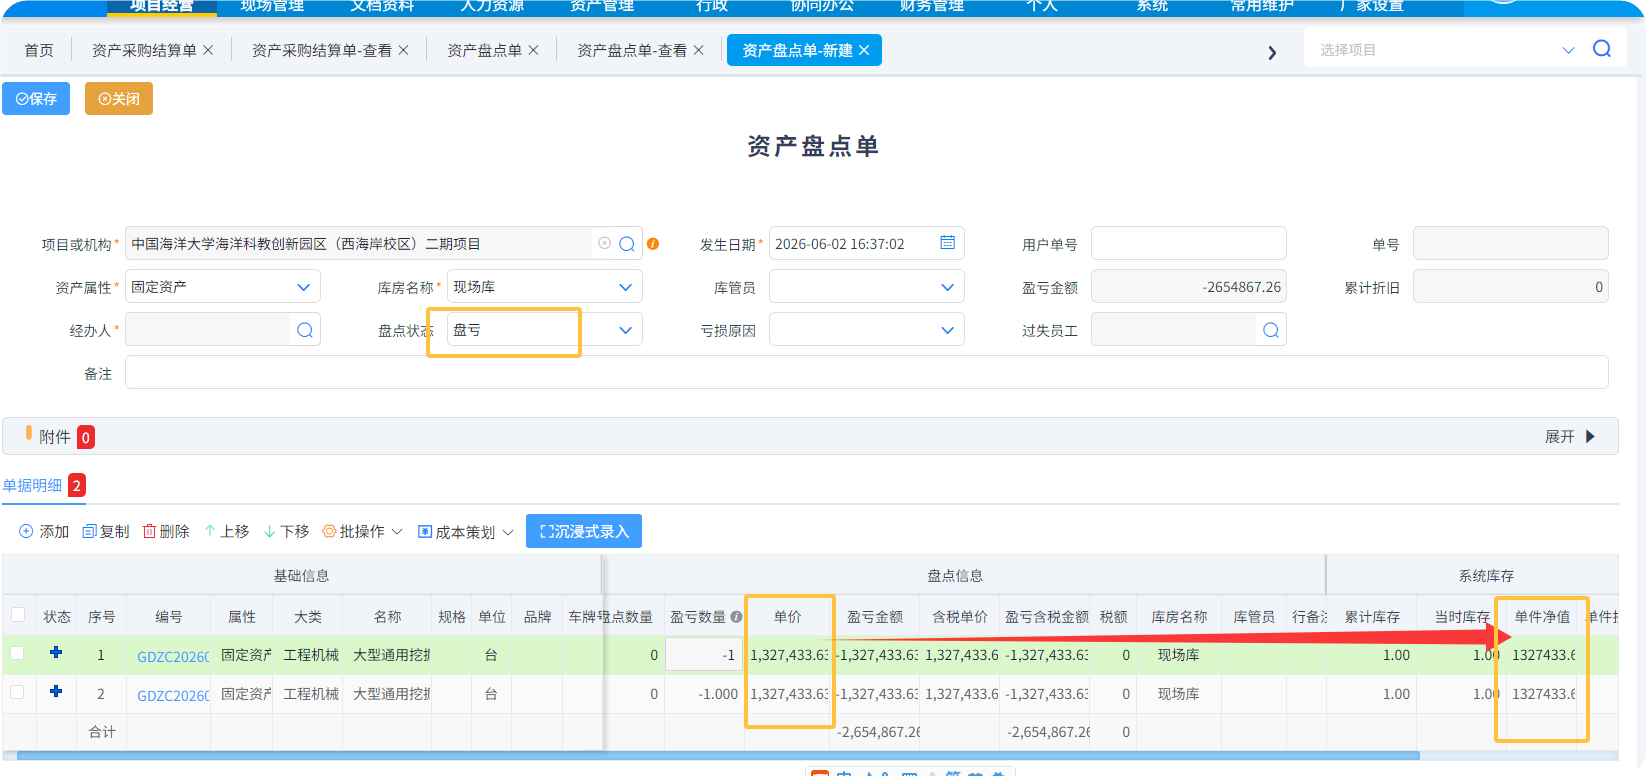Image resolution: width=1646 pixels, height=776 pixels.
Task: Switch to the 资产盘点单-查看 tab
Action: click(x=632, y=50)
